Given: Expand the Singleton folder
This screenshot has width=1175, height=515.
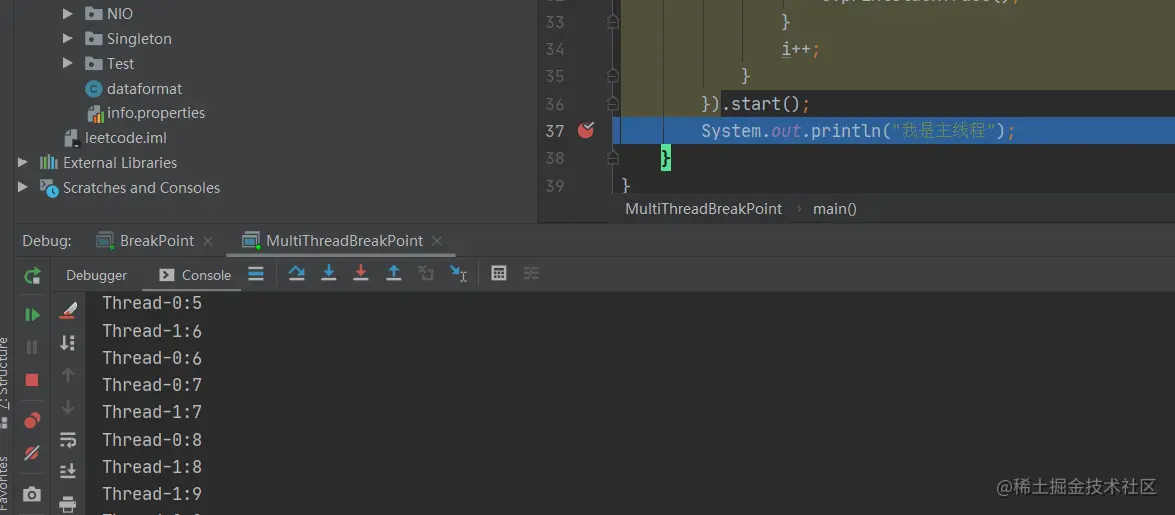Looking at the screenshot, I should [x=68, y=38].
